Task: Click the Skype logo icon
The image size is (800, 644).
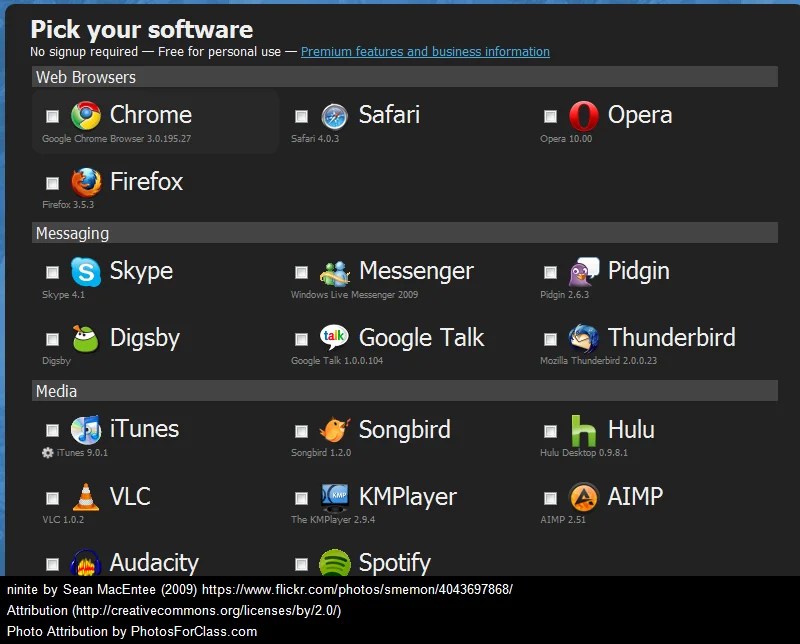Action: [x=86, y=271]
